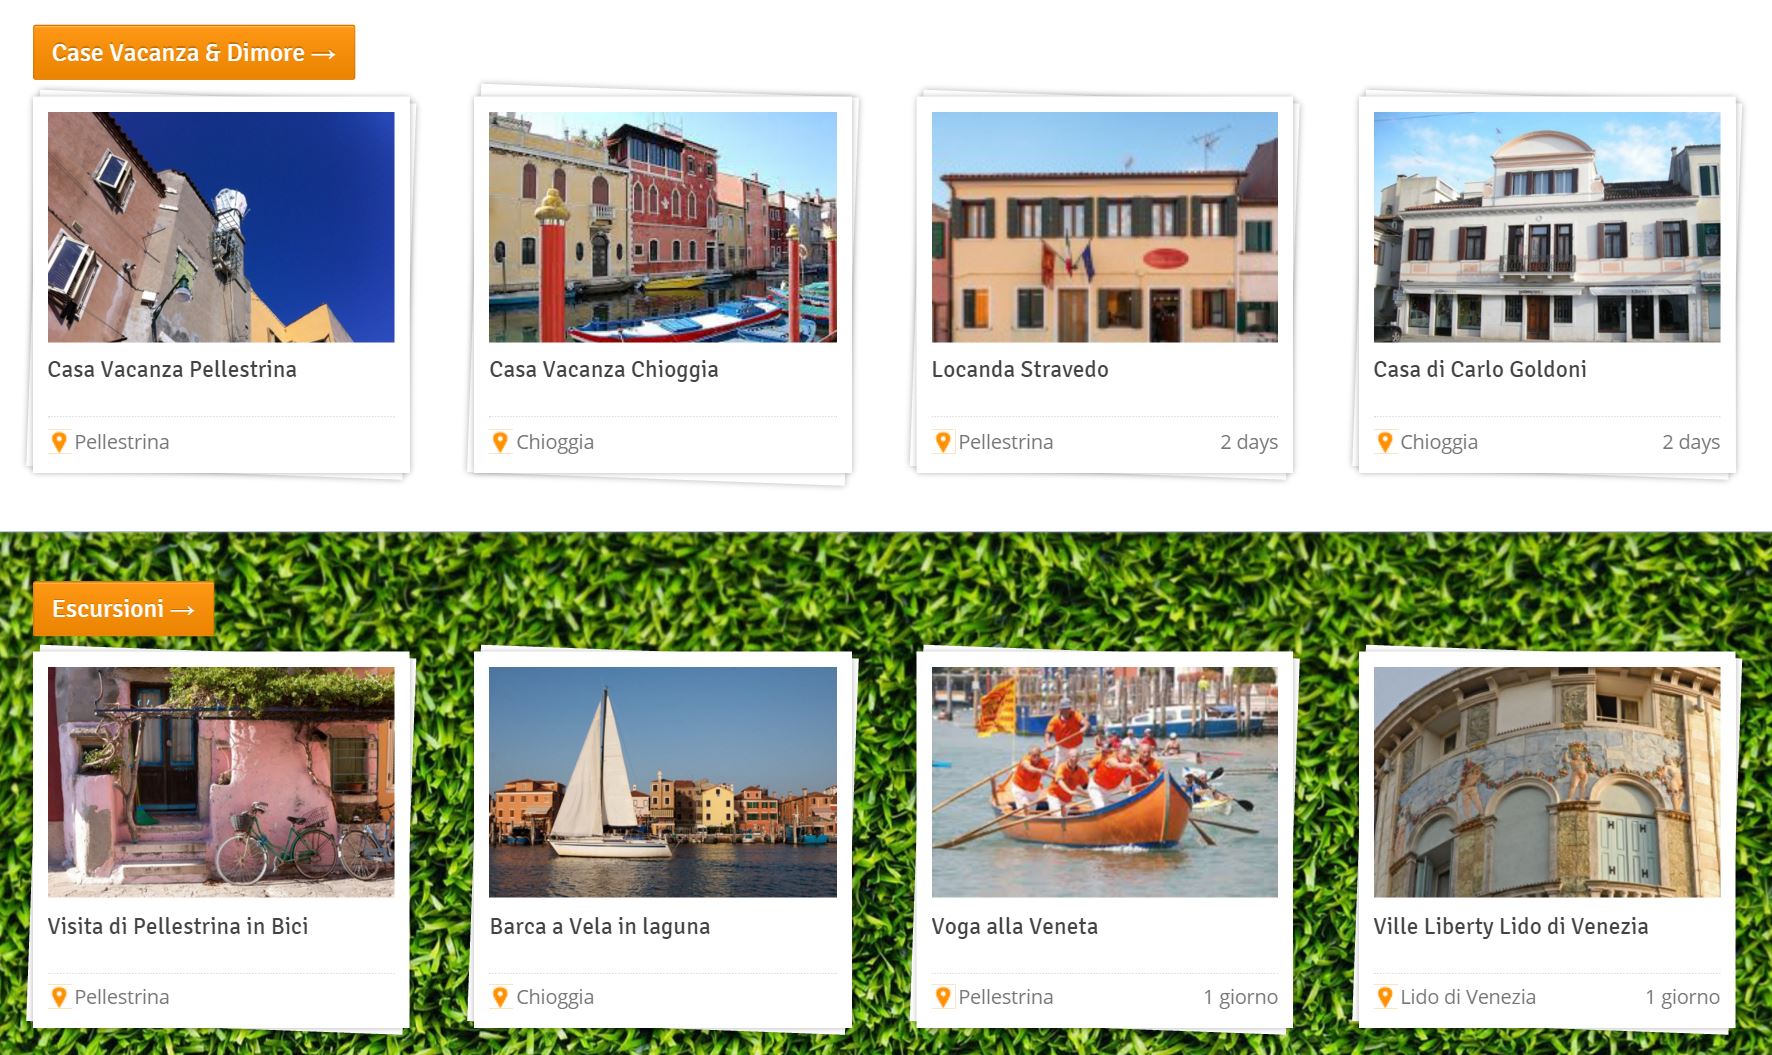Click location pin icon beside Pellestrina under Casa Vacanza Pellestrina
The width and height of the screenshot is (1772, 1055).
(59, 442)
